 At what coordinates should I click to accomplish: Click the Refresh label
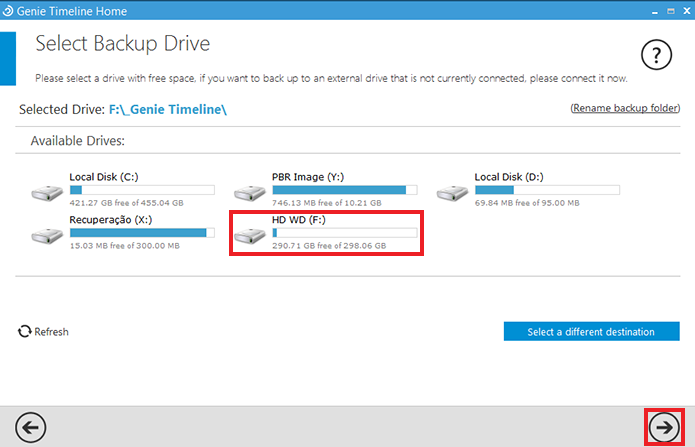[51, 332]
